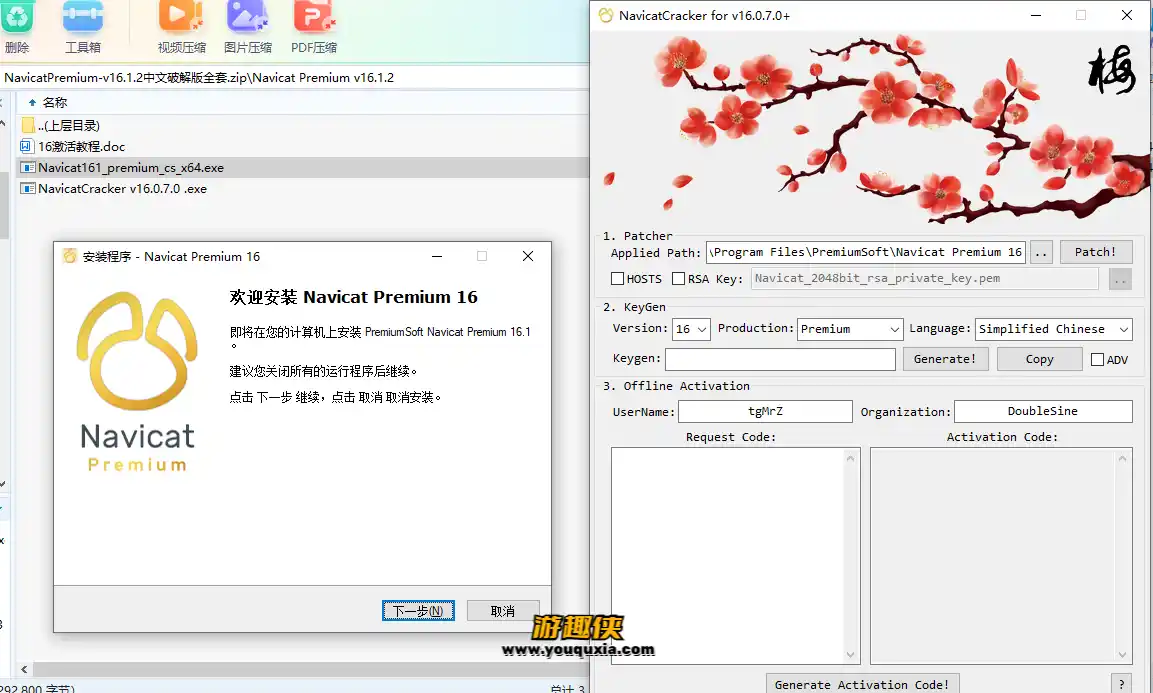Click the installer title bar Navicat icon
This screenshot has width=1153, height=693.
tap(70, 256)
